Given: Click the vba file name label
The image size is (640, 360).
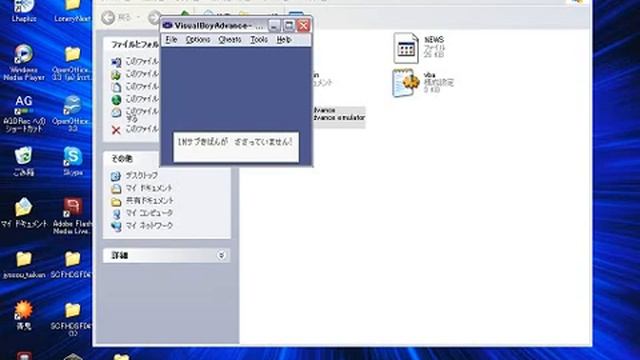Looking at the screenshot, I should coord(429,75).
